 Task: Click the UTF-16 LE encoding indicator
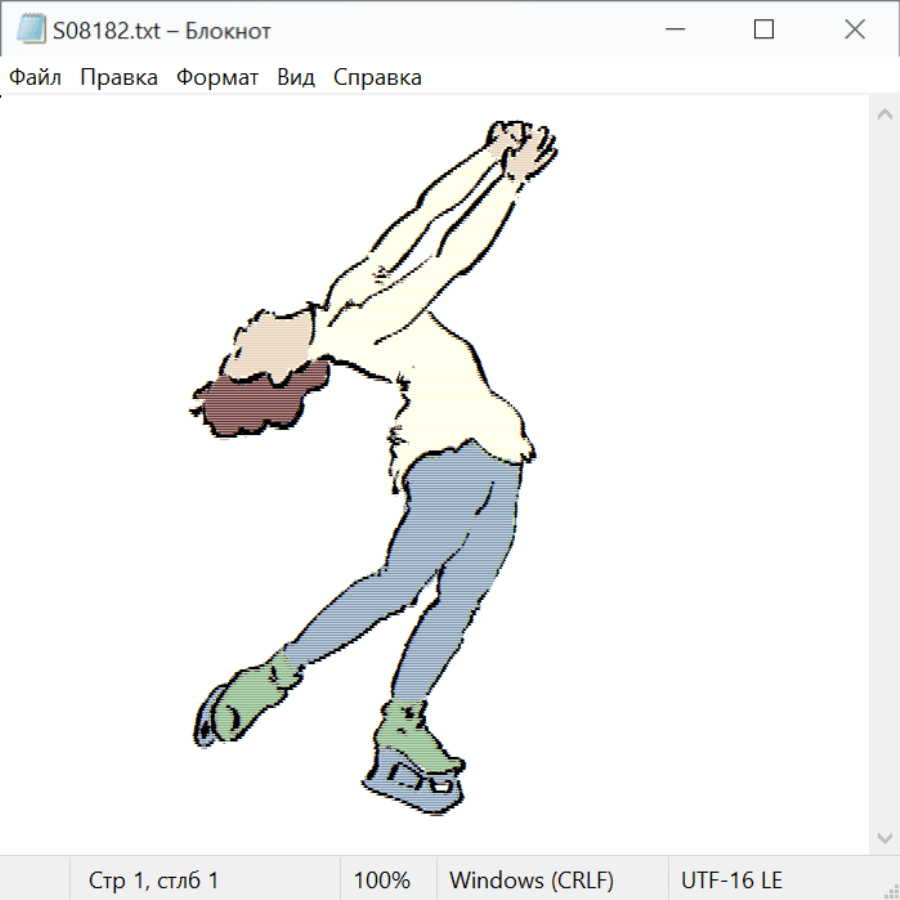tap(731, 880)
